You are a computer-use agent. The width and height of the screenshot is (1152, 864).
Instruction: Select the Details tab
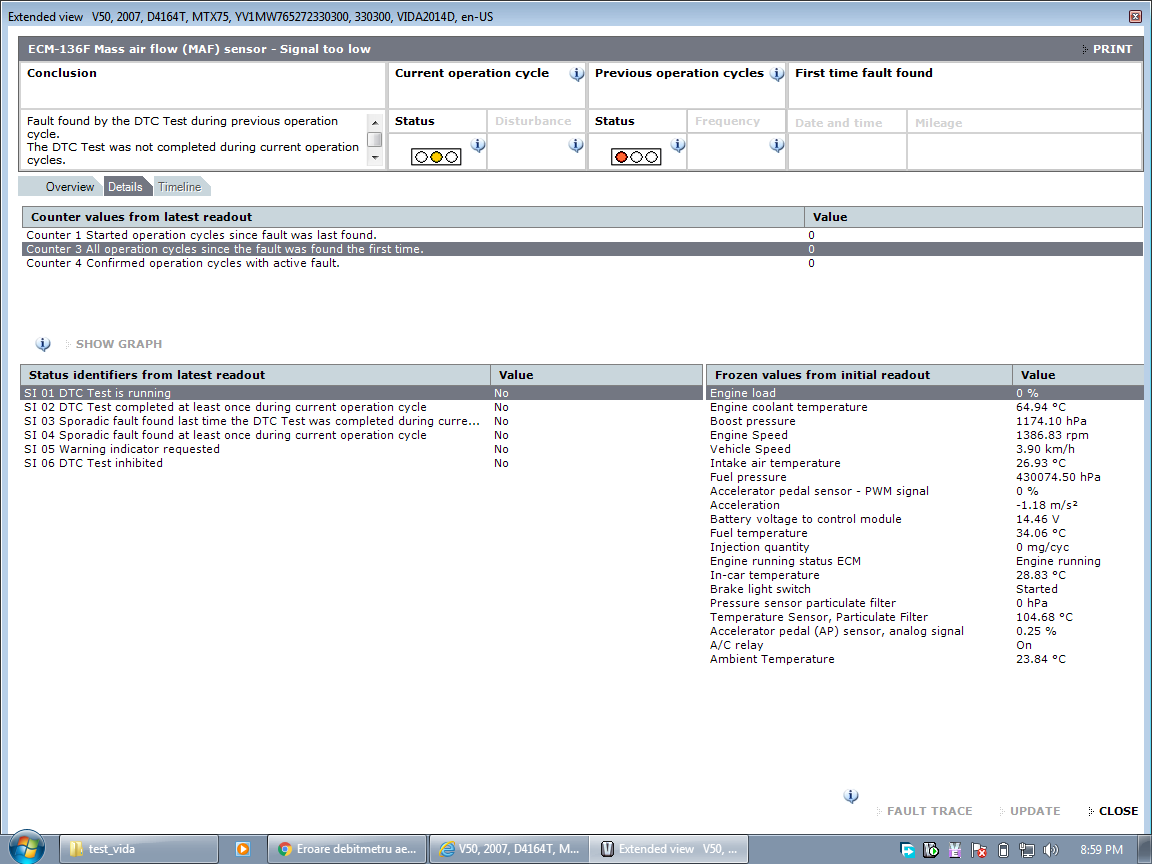(x=125, y=187)
